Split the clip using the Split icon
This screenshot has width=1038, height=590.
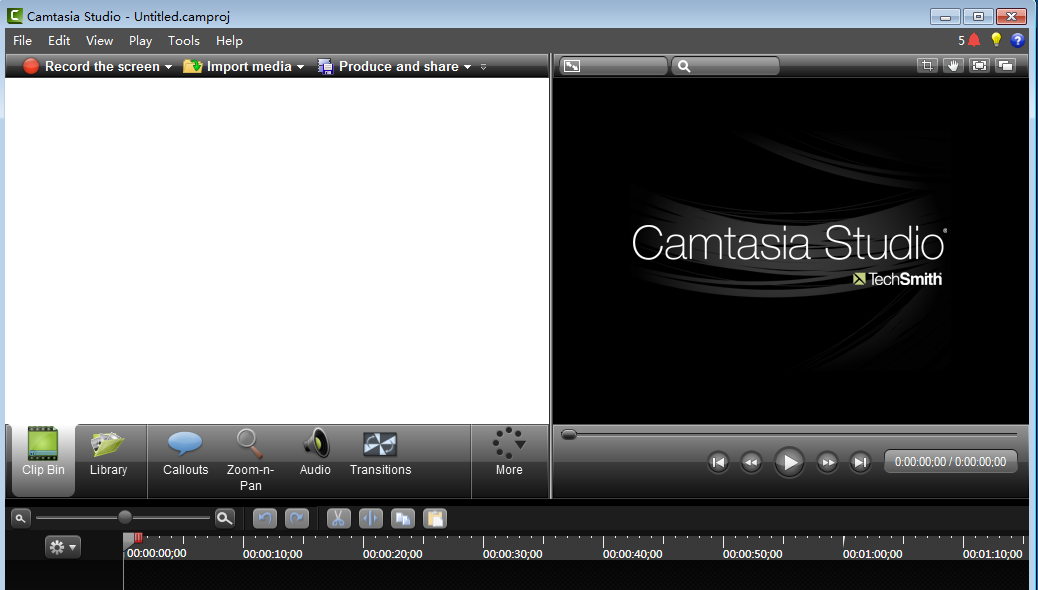pos(370,518)
